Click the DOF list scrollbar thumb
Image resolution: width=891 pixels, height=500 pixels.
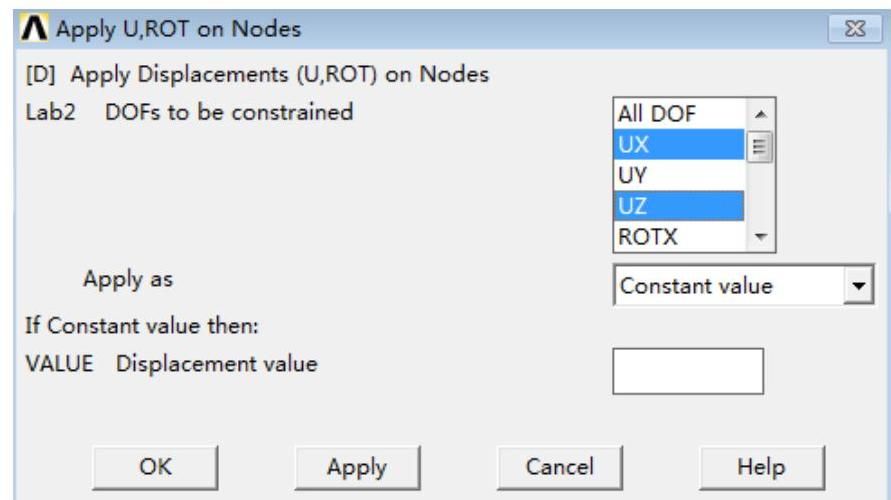[760, 147]
